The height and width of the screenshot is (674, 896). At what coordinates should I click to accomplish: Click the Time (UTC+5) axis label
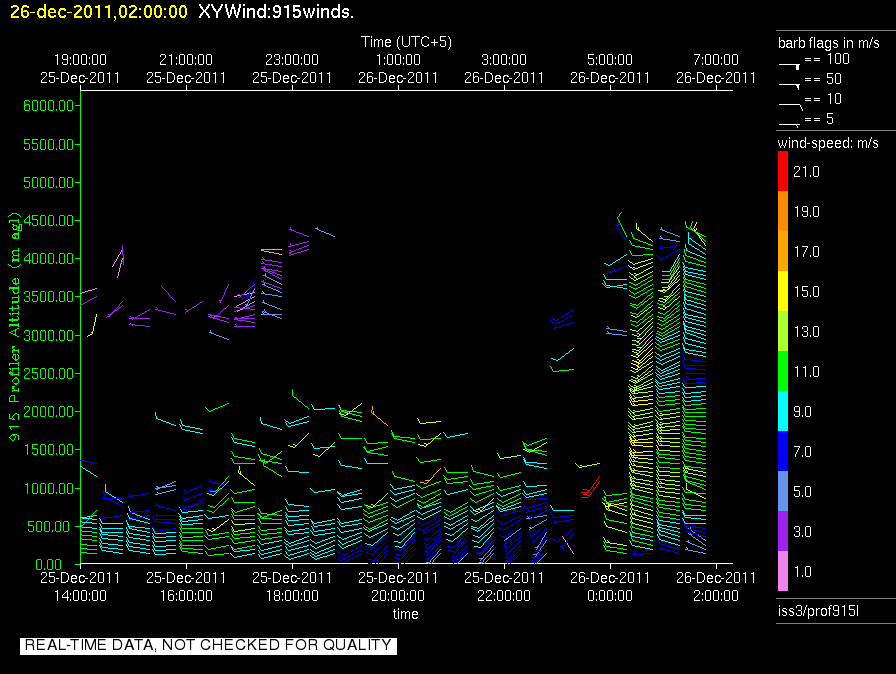[x=406, y=42]
